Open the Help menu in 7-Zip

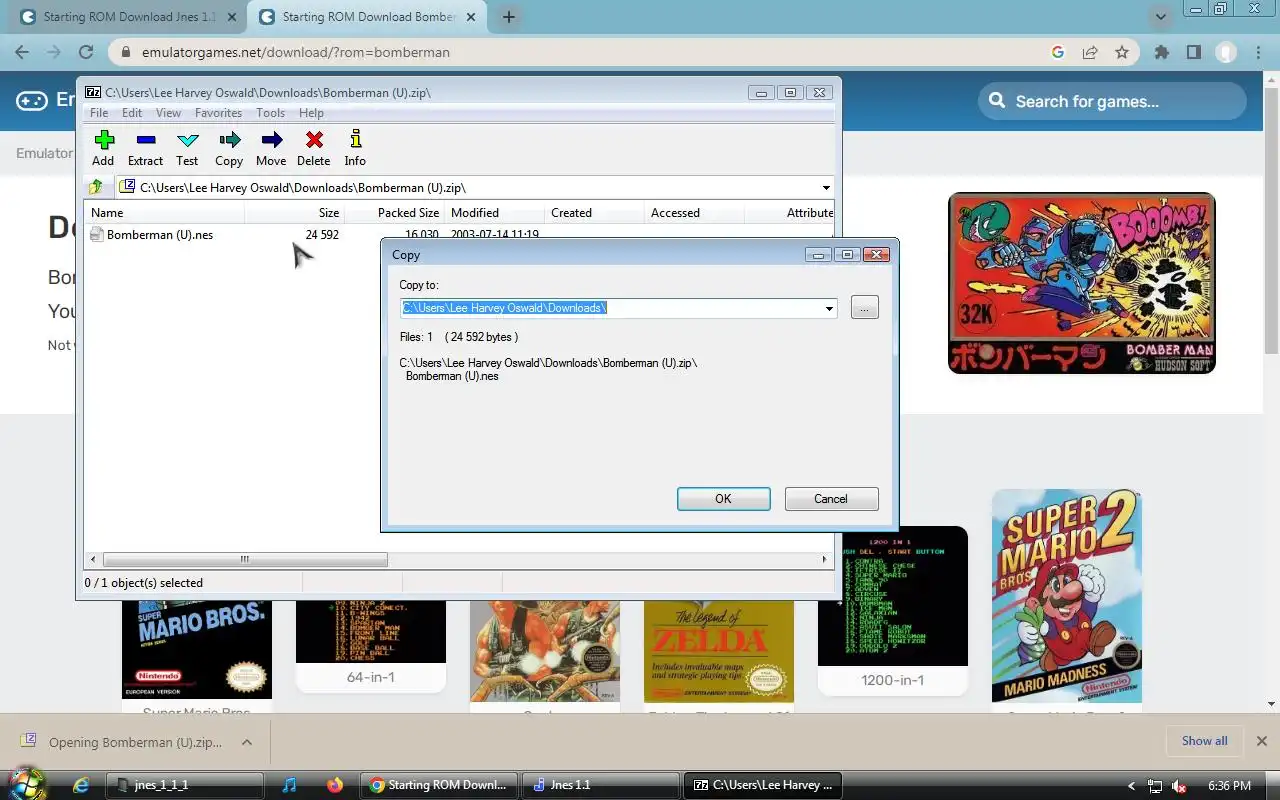(311, 113)
